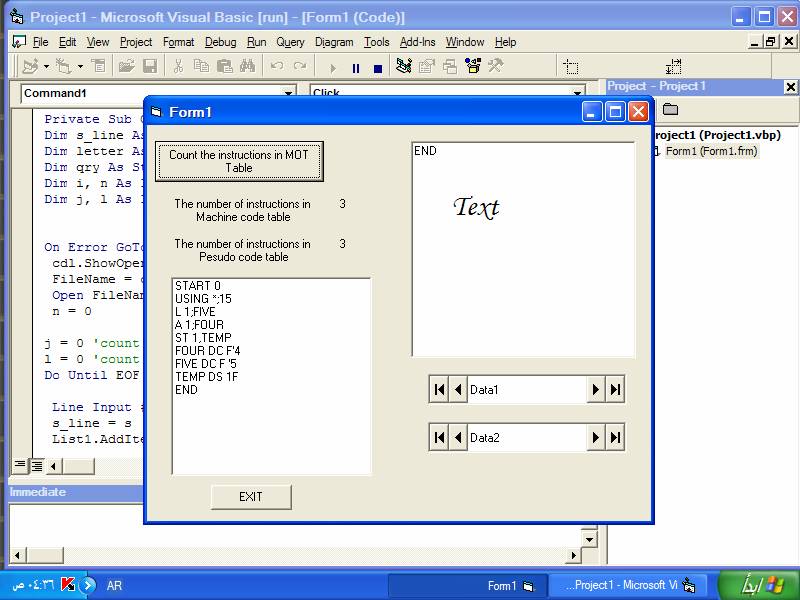
Task: Click Data1 move-next record arrow
Action: [x=595, y=390]
